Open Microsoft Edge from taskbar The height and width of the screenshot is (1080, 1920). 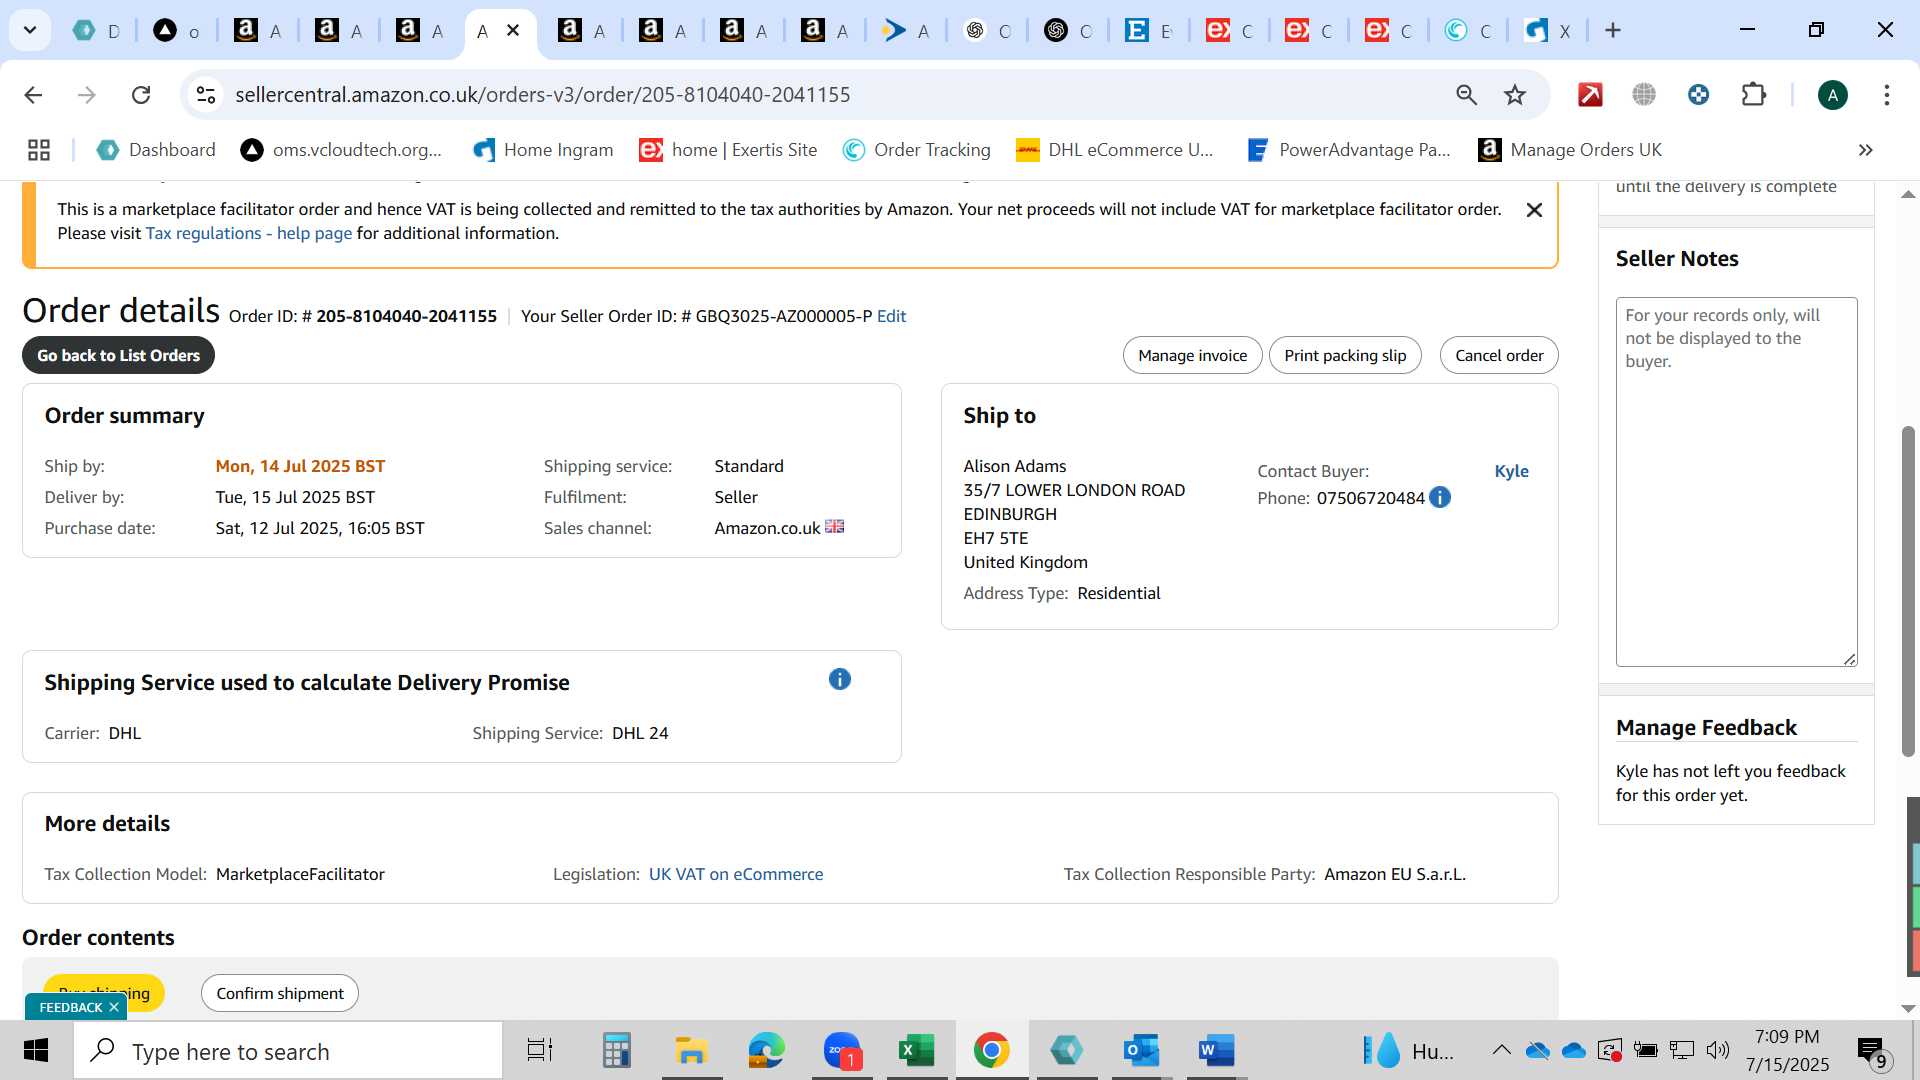point(766,1051)
